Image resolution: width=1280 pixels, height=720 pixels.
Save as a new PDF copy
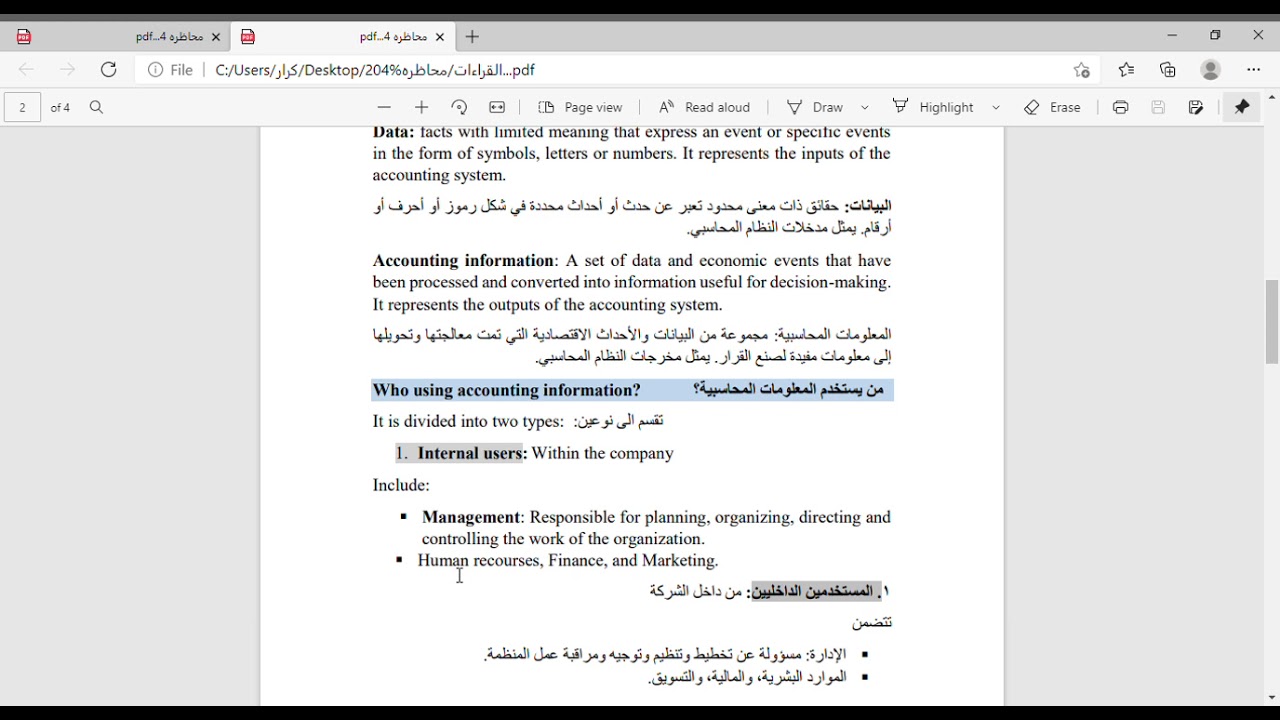pyautogui.click(x=1196, y=107)
